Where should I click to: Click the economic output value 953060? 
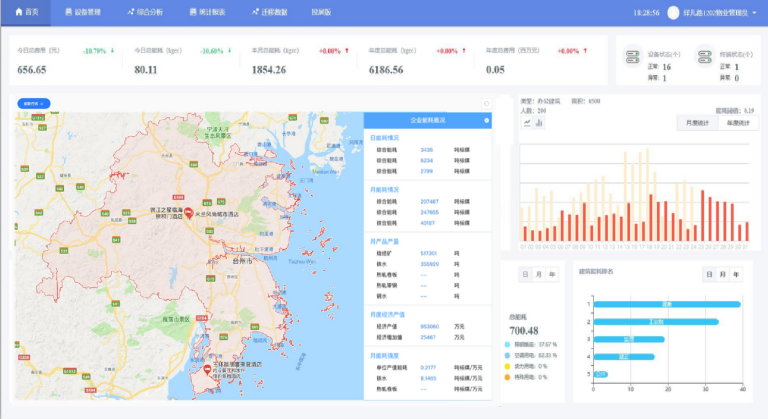[430, 326]
